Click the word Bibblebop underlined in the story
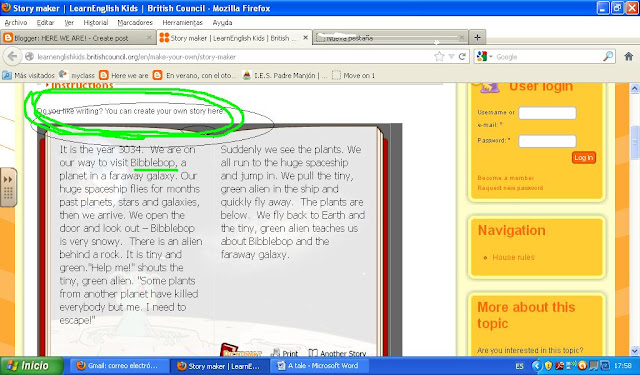Viewport: 640px width, 375px height. point(153,162)
